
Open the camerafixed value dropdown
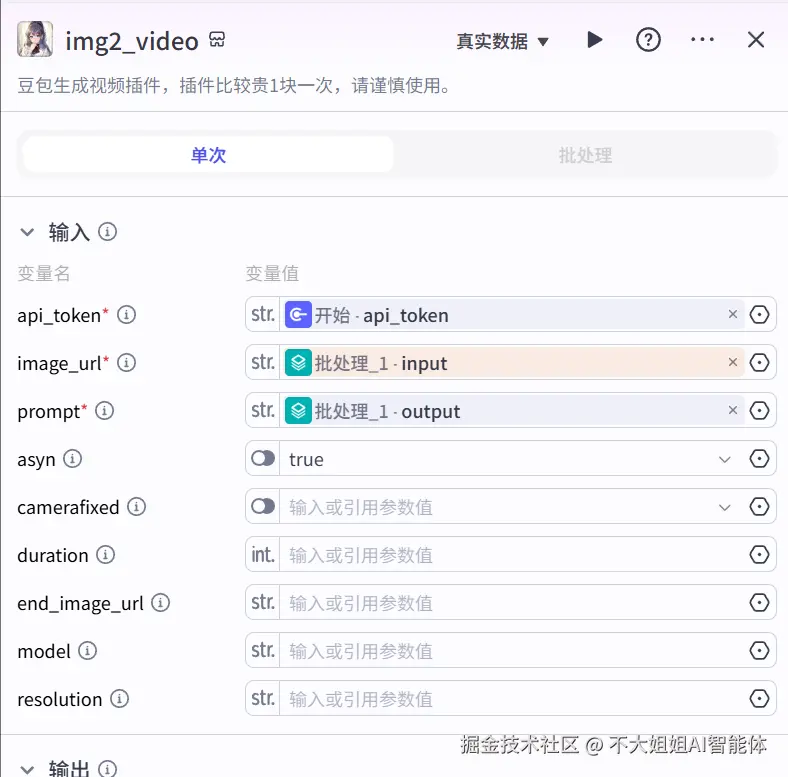(725, 508)
